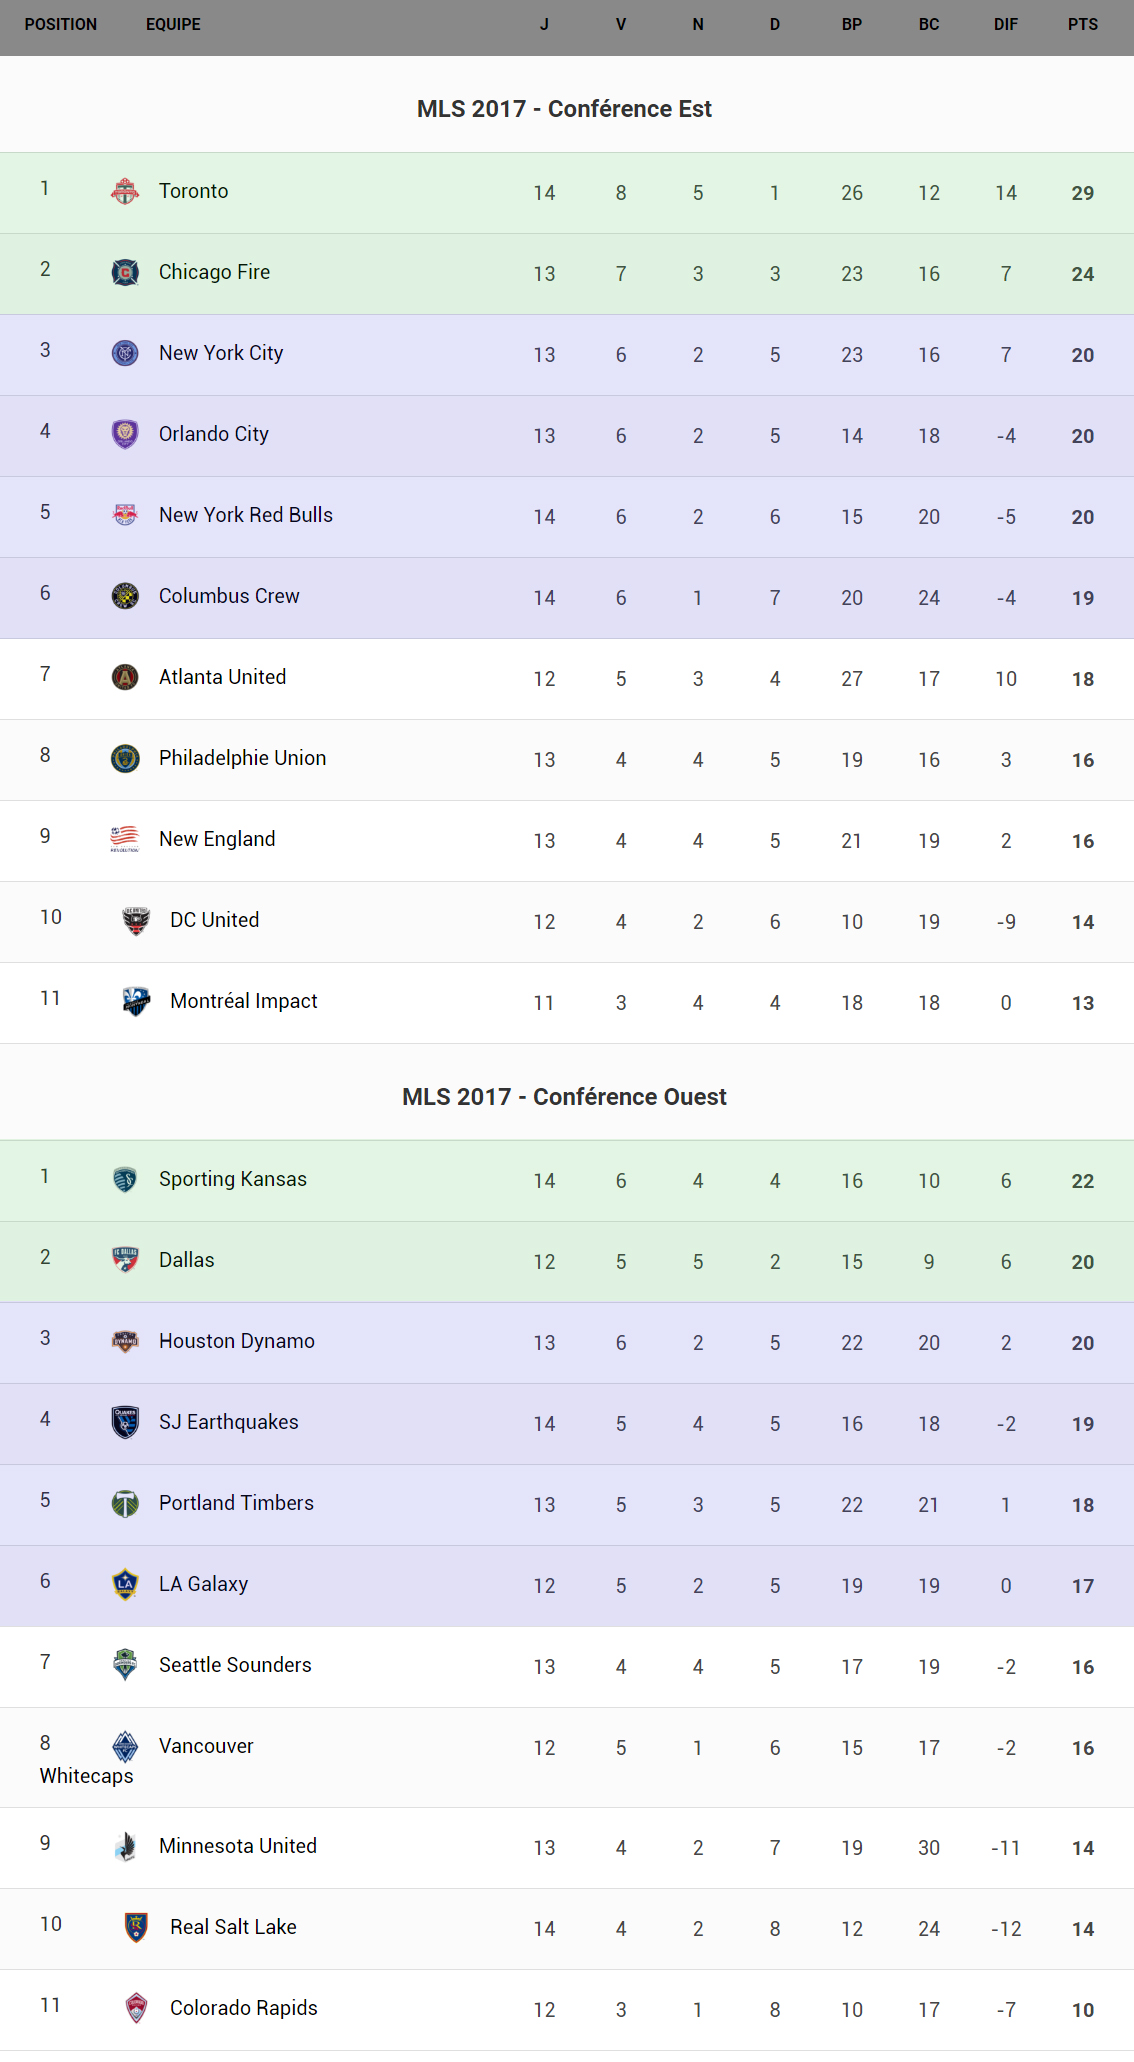Click the Atlanta United logo

click(x=125, y=677)
